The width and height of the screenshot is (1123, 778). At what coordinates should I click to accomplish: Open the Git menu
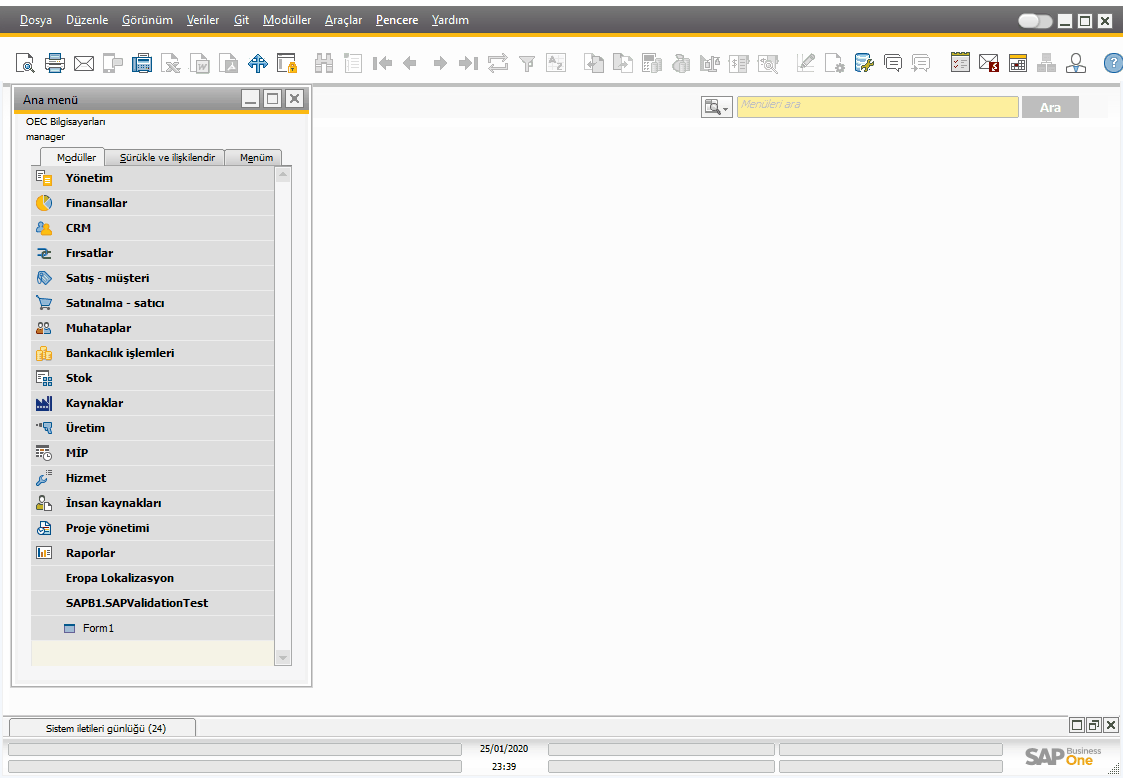tap(241, 20)
